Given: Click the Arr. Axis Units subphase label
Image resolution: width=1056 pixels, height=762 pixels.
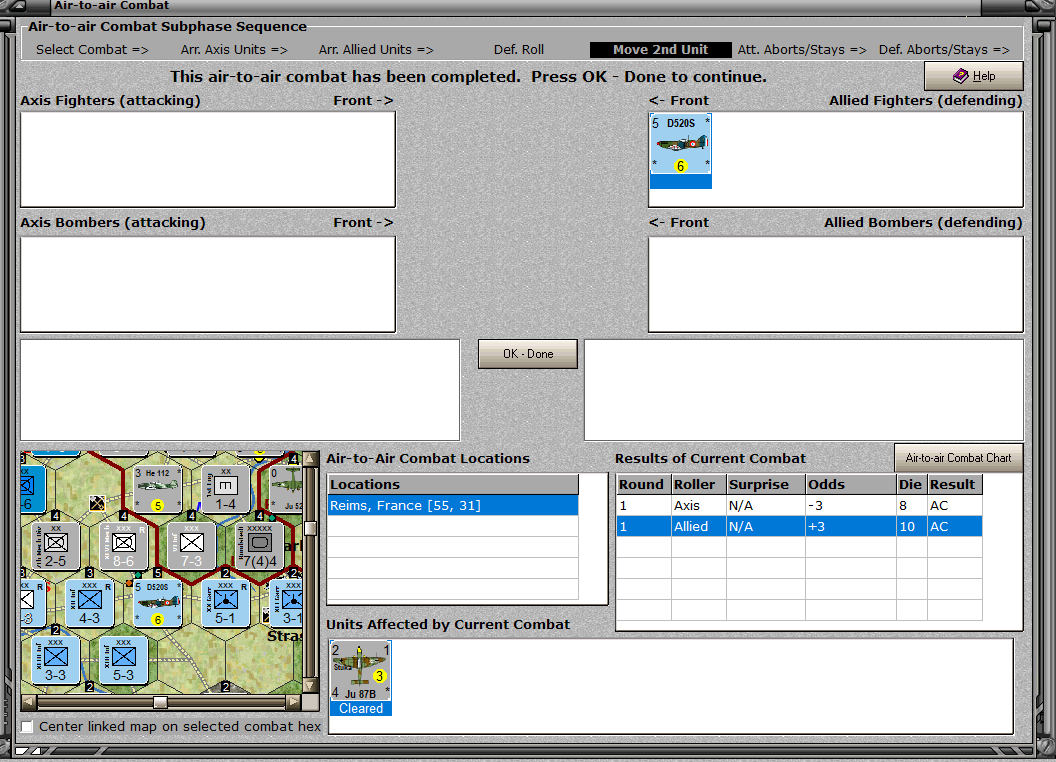Looking at the screenshot, I should (234, 50).
